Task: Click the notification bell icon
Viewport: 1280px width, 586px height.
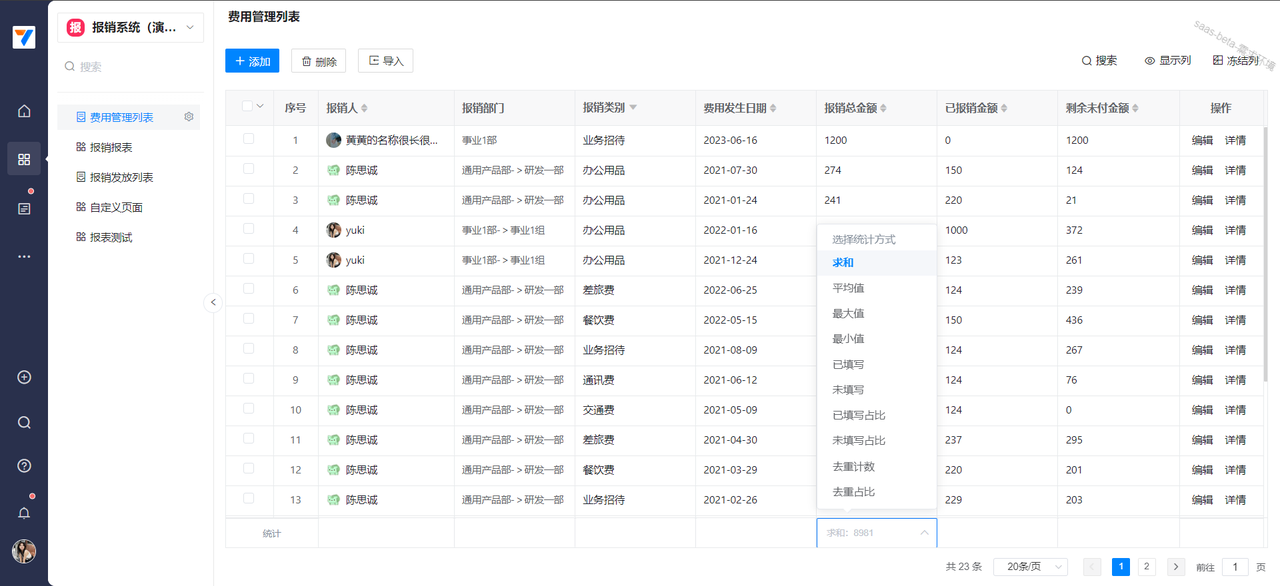Action: click(x=24, y=513)
